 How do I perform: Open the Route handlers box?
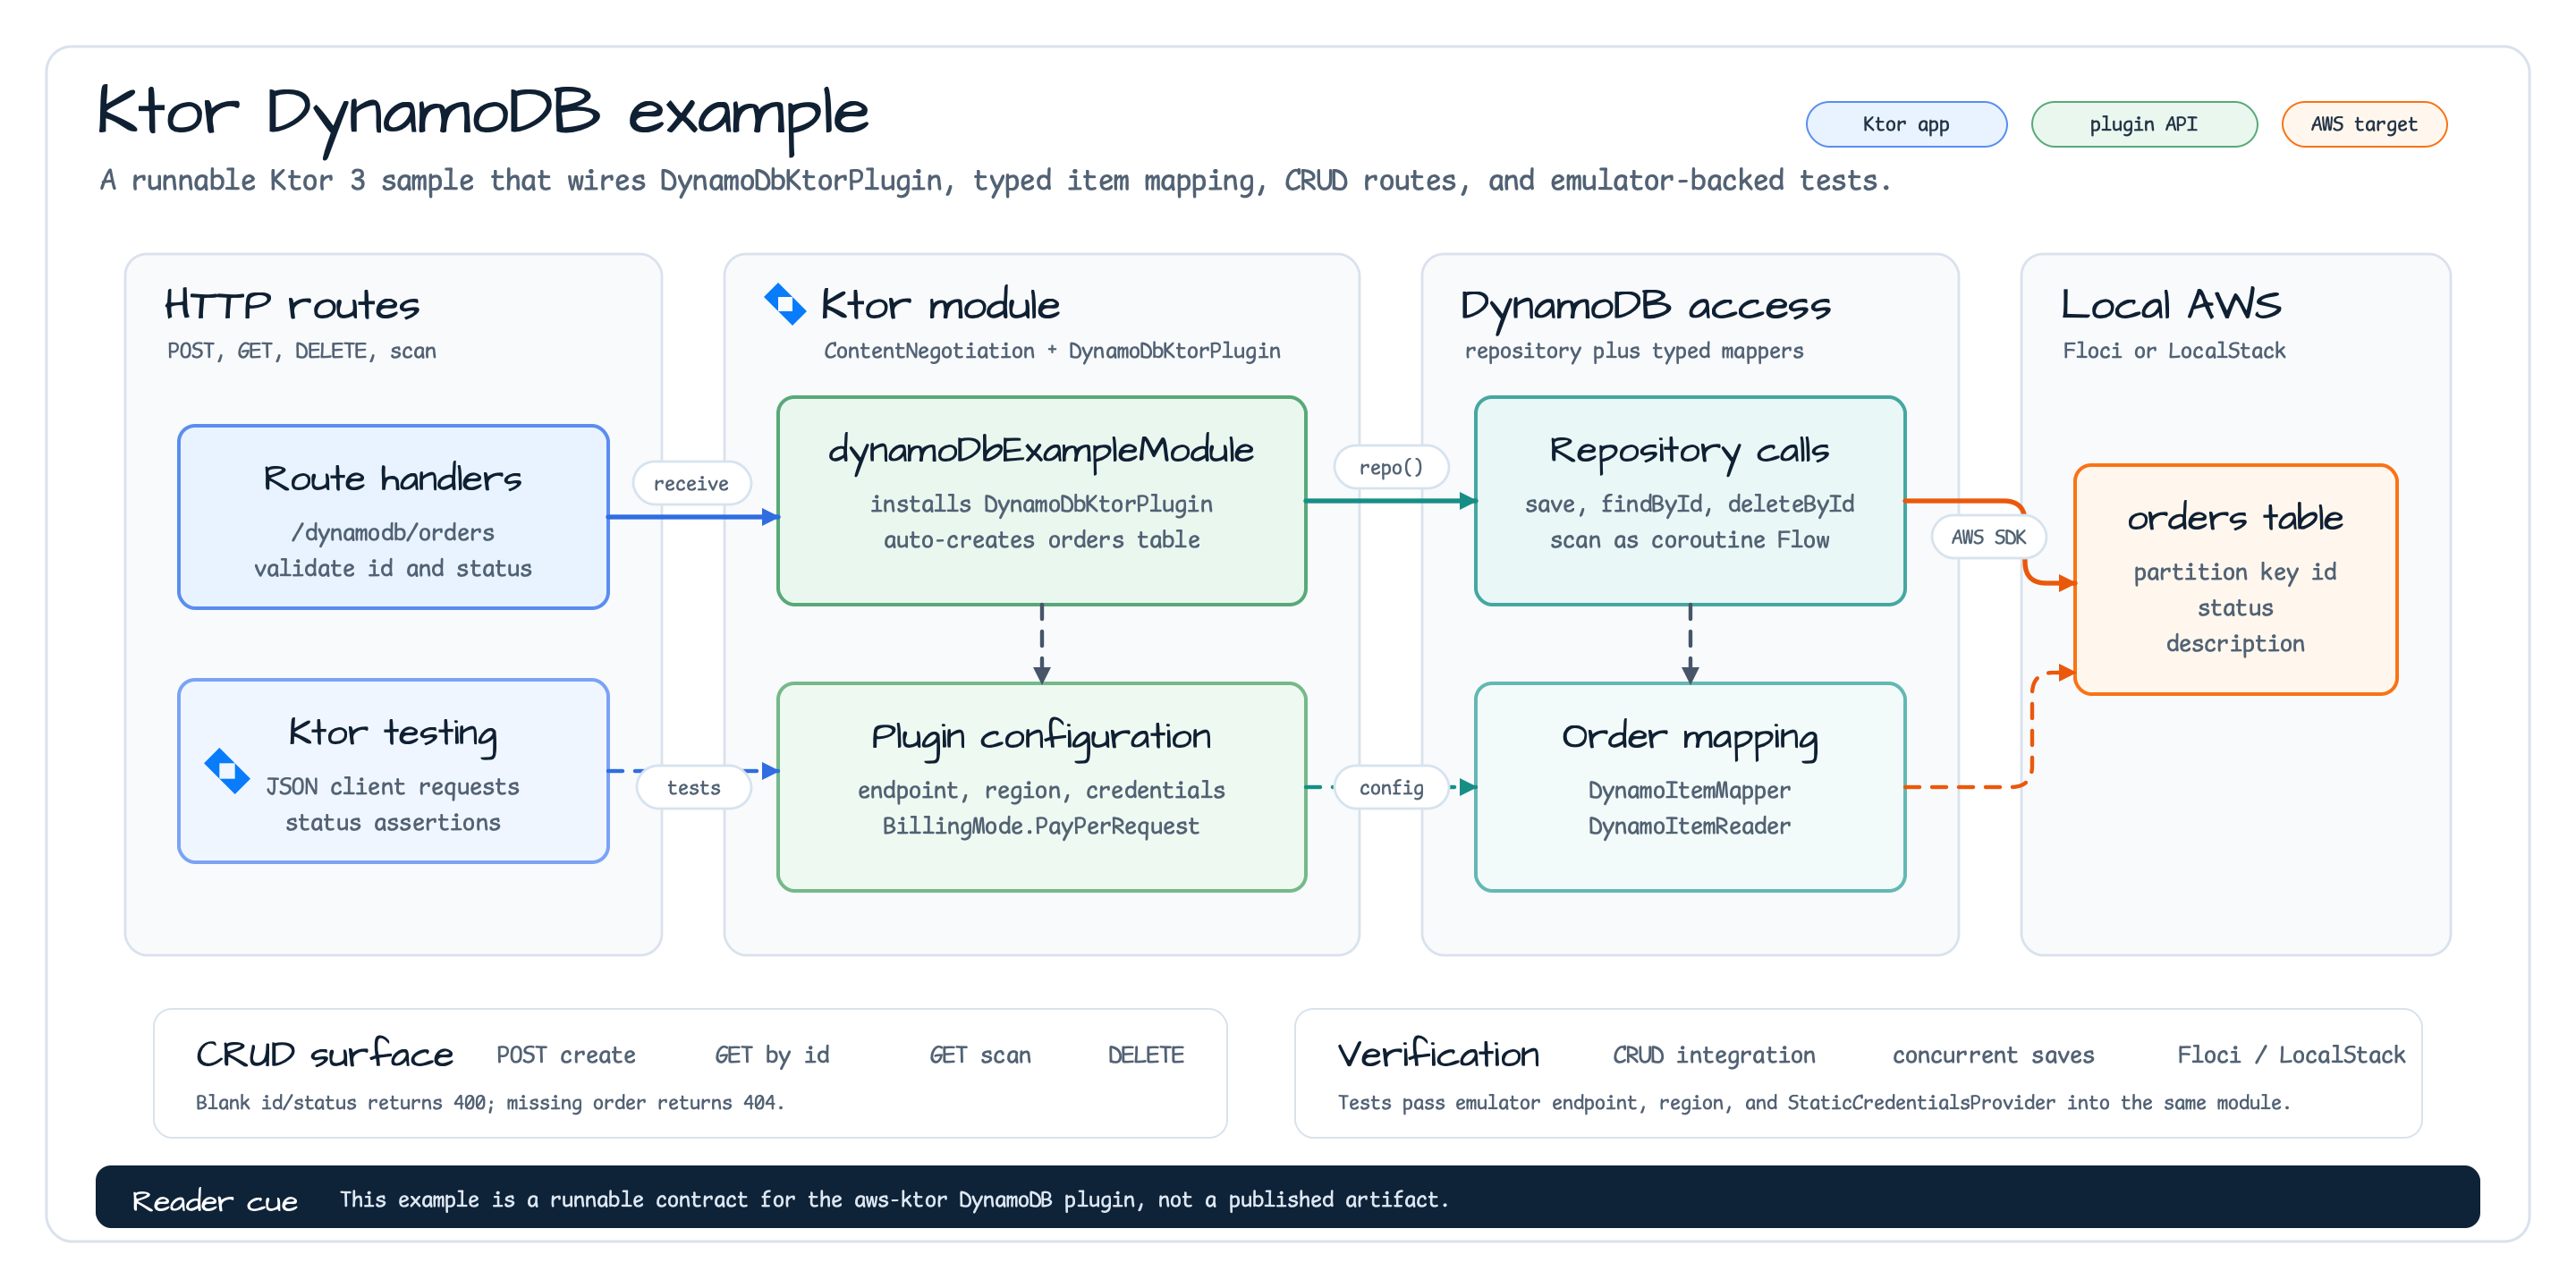(x=393, y=517)
